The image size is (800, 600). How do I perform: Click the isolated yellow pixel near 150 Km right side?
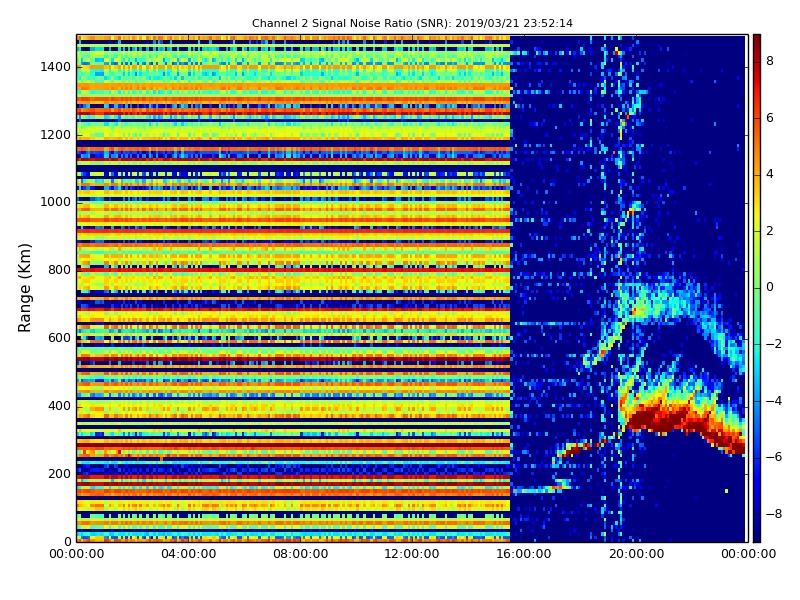point(727,491)
